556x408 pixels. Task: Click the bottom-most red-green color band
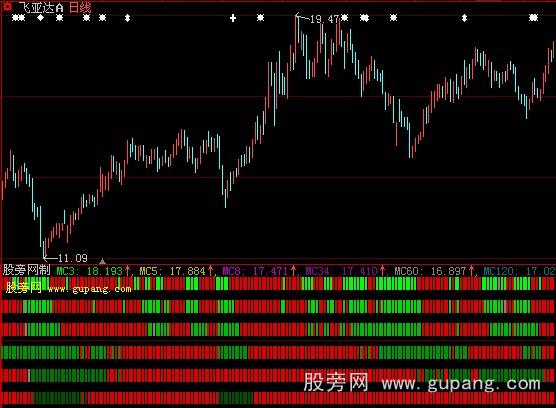click(x=278, y=398)
